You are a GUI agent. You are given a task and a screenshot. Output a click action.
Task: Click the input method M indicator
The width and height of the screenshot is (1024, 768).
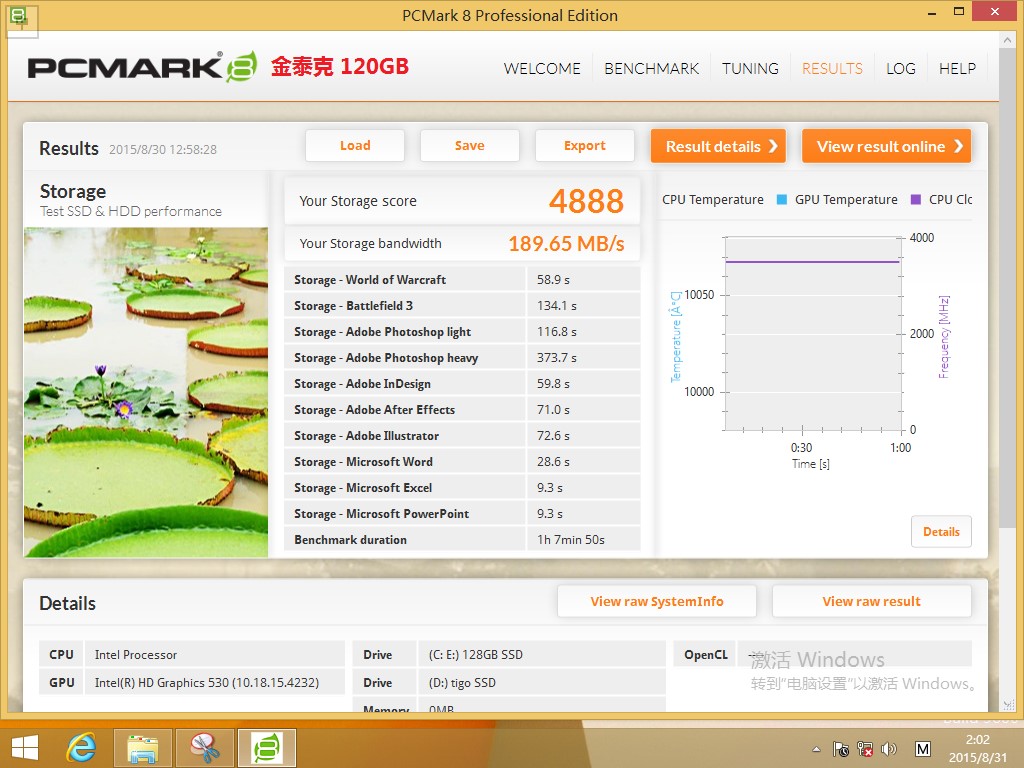pos(923,749)
